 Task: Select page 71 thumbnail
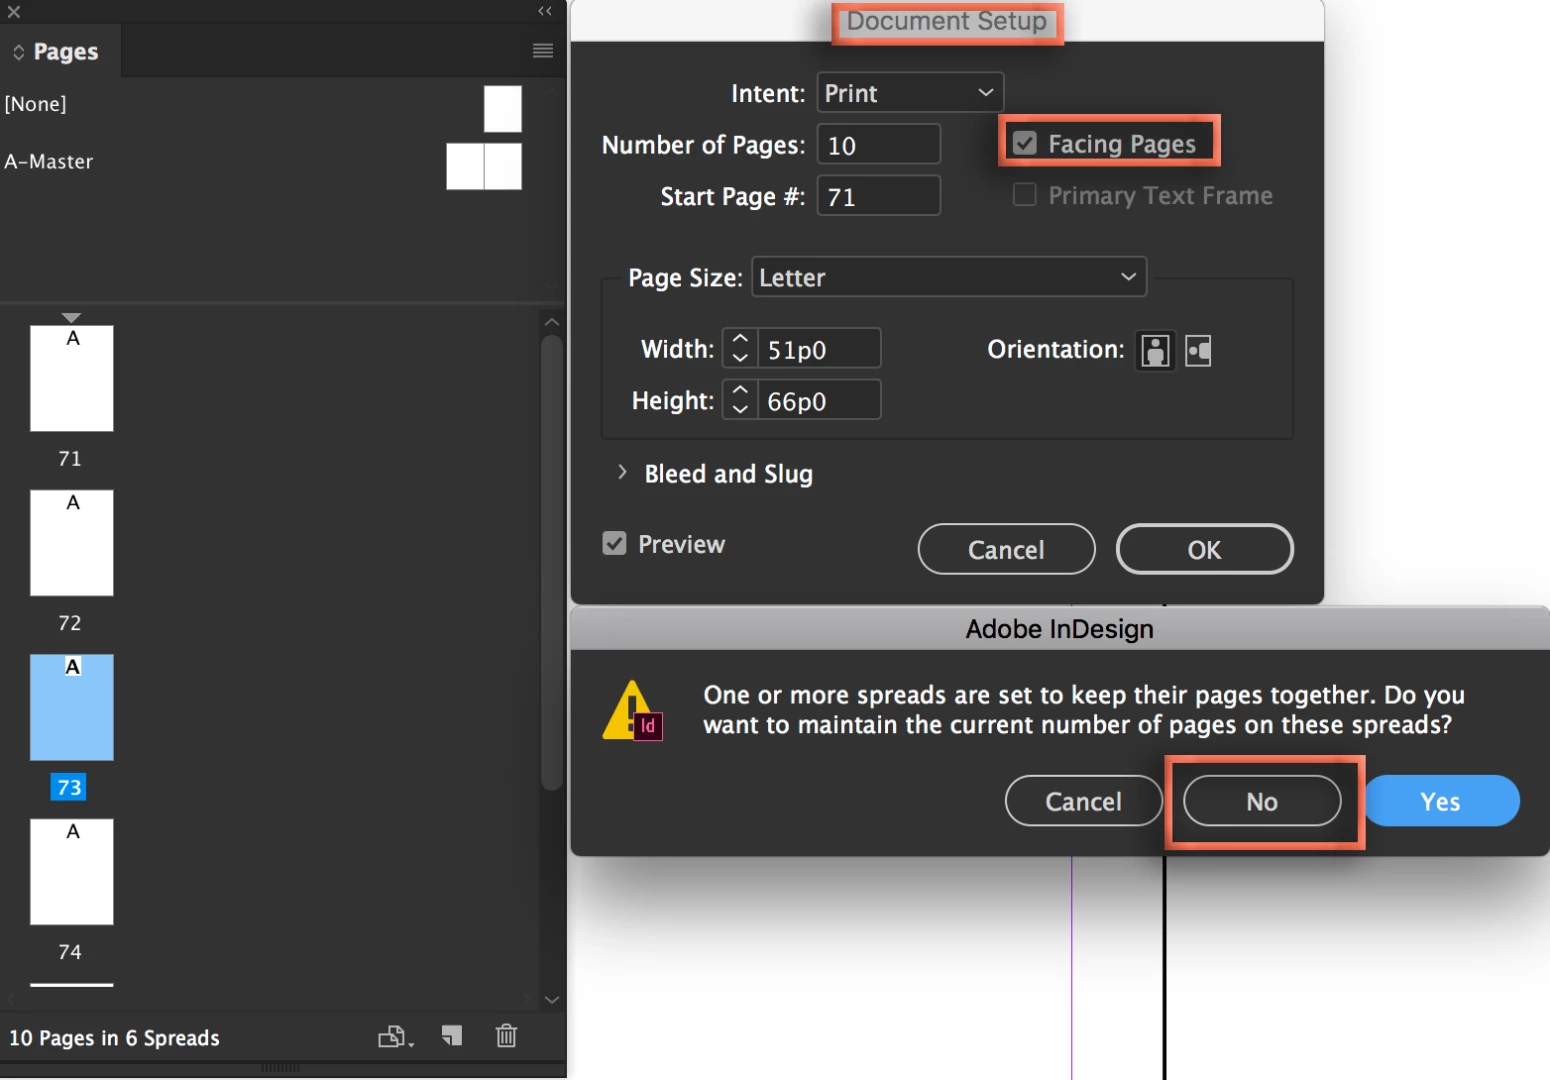[x=72, y=378]
